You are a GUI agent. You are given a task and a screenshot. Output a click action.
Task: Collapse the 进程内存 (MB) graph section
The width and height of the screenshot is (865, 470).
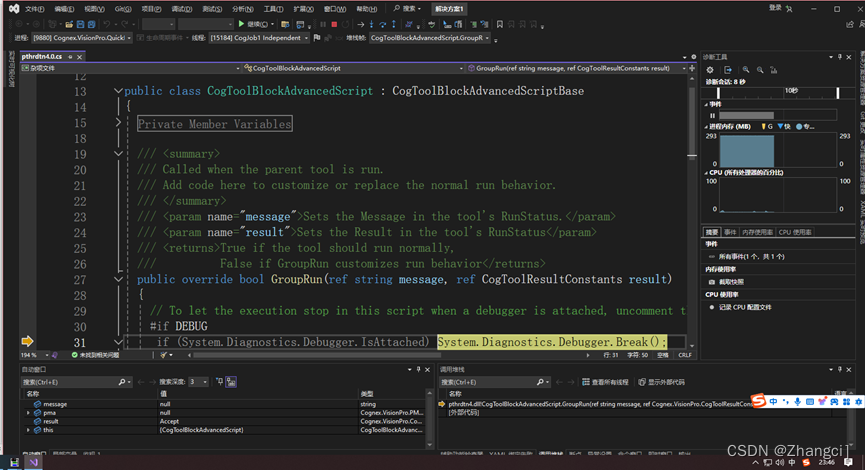click(x=706, y=126)
